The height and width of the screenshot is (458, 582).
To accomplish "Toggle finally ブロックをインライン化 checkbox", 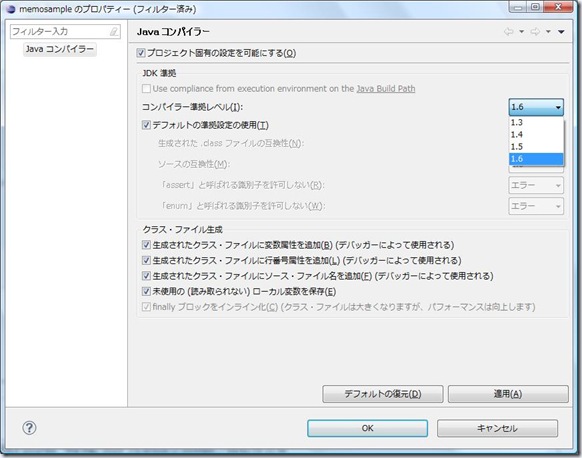I will [146, 307].
